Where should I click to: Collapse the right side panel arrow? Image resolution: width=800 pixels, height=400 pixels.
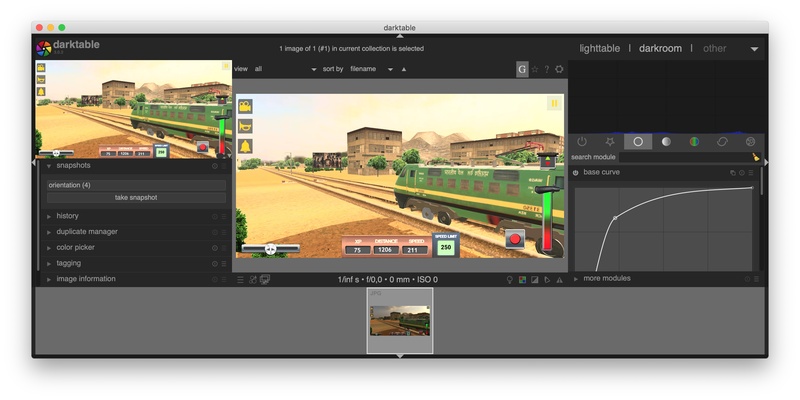(766, 162)
